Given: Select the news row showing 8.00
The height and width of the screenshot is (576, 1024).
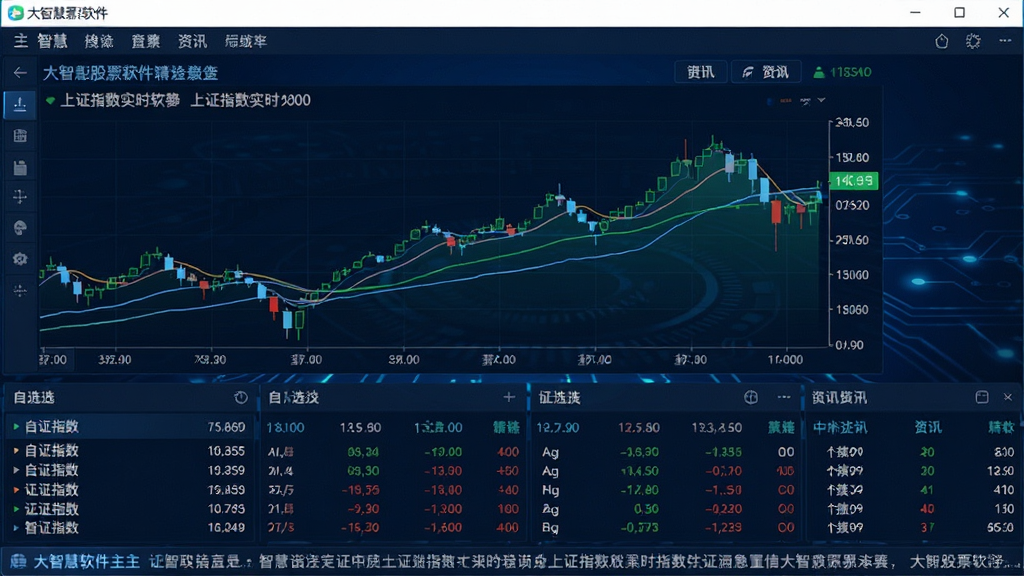Looking at the screenshot, I should [913, 452].
